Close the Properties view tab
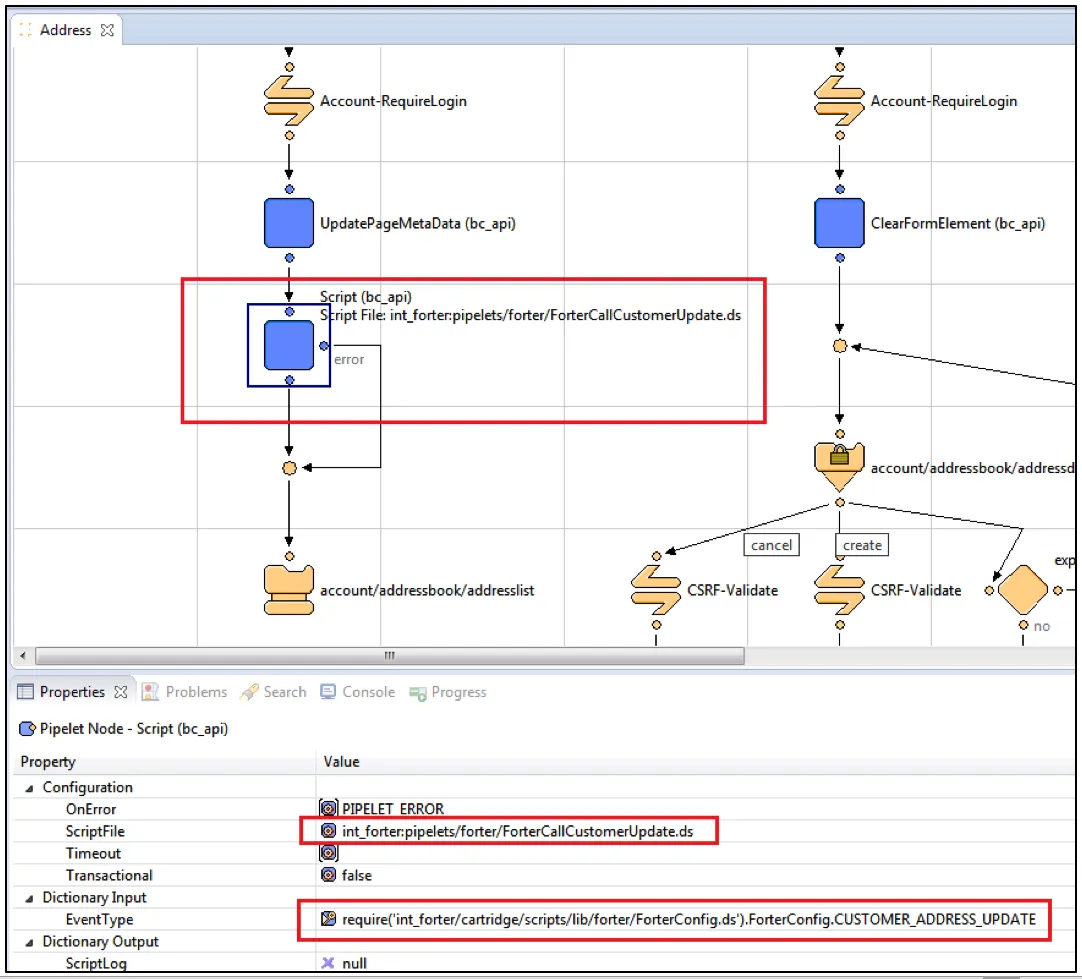1082x979 pixels. (x=121, y=691)
